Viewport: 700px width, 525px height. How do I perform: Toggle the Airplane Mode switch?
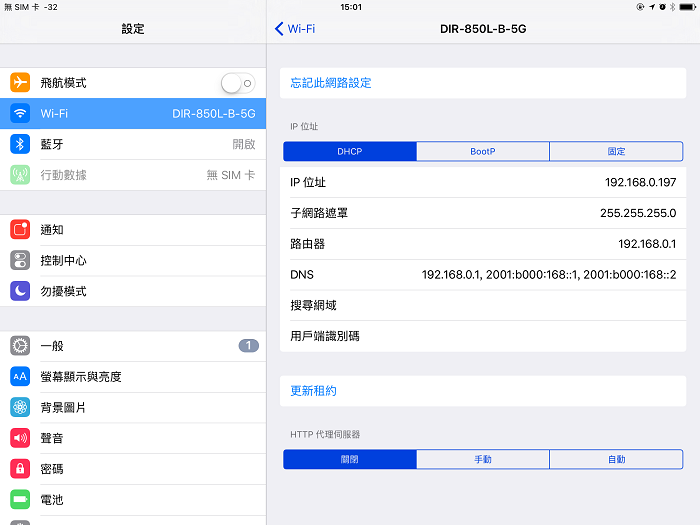pos(238,83)
